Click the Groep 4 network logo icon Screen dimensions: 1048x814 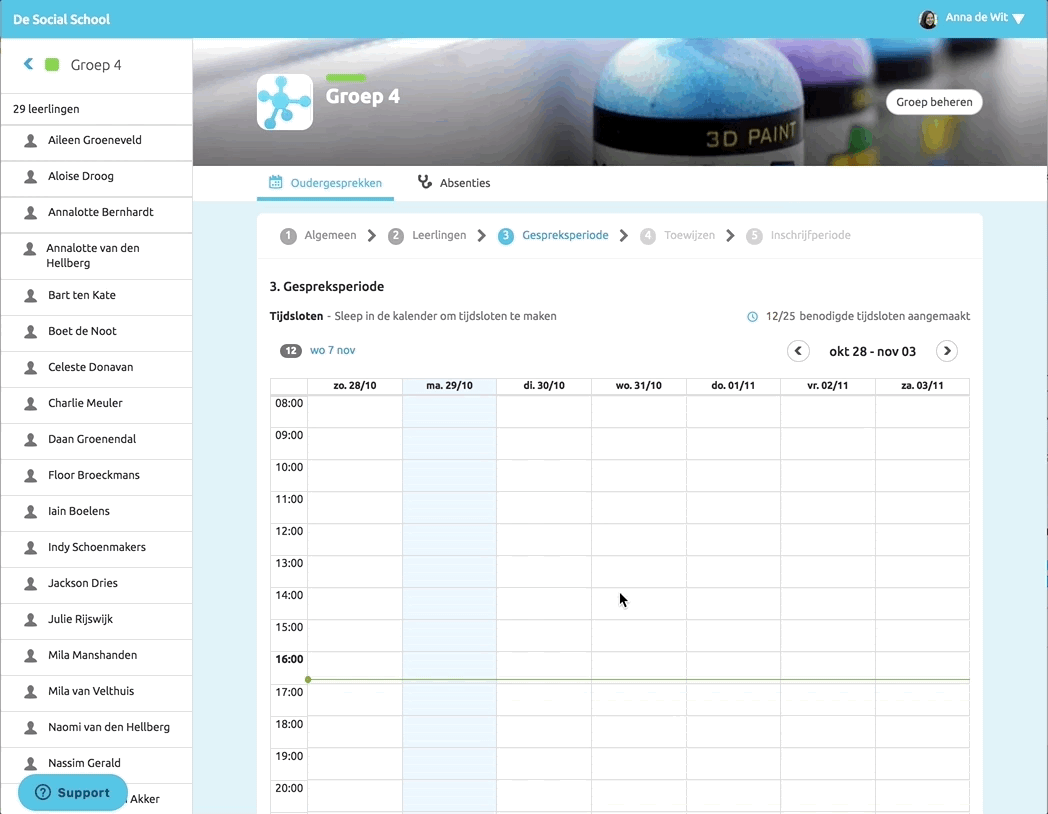(285, 102)
